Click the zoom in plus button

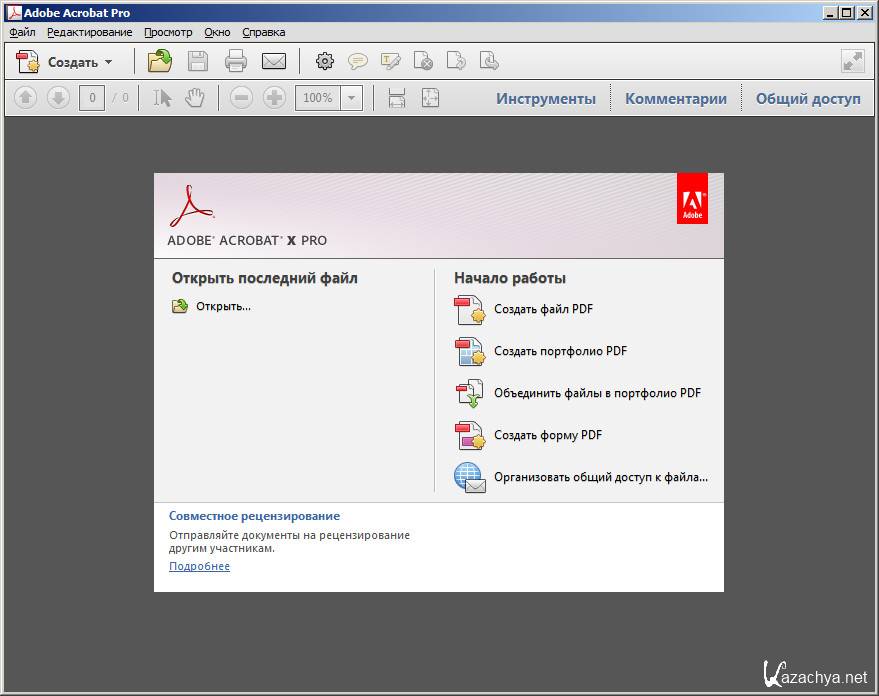(274, 98)
